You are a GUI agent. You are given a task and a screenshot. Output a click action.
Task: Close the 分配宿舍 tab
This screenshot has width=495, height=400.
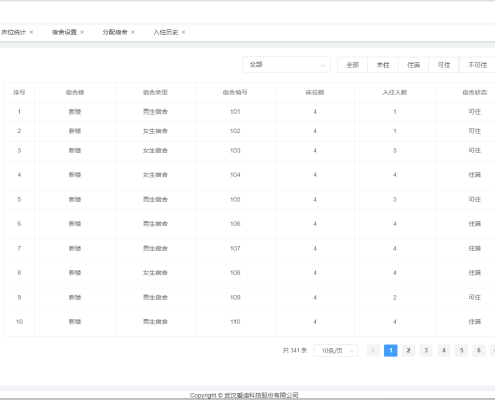[x=133, y=32]
